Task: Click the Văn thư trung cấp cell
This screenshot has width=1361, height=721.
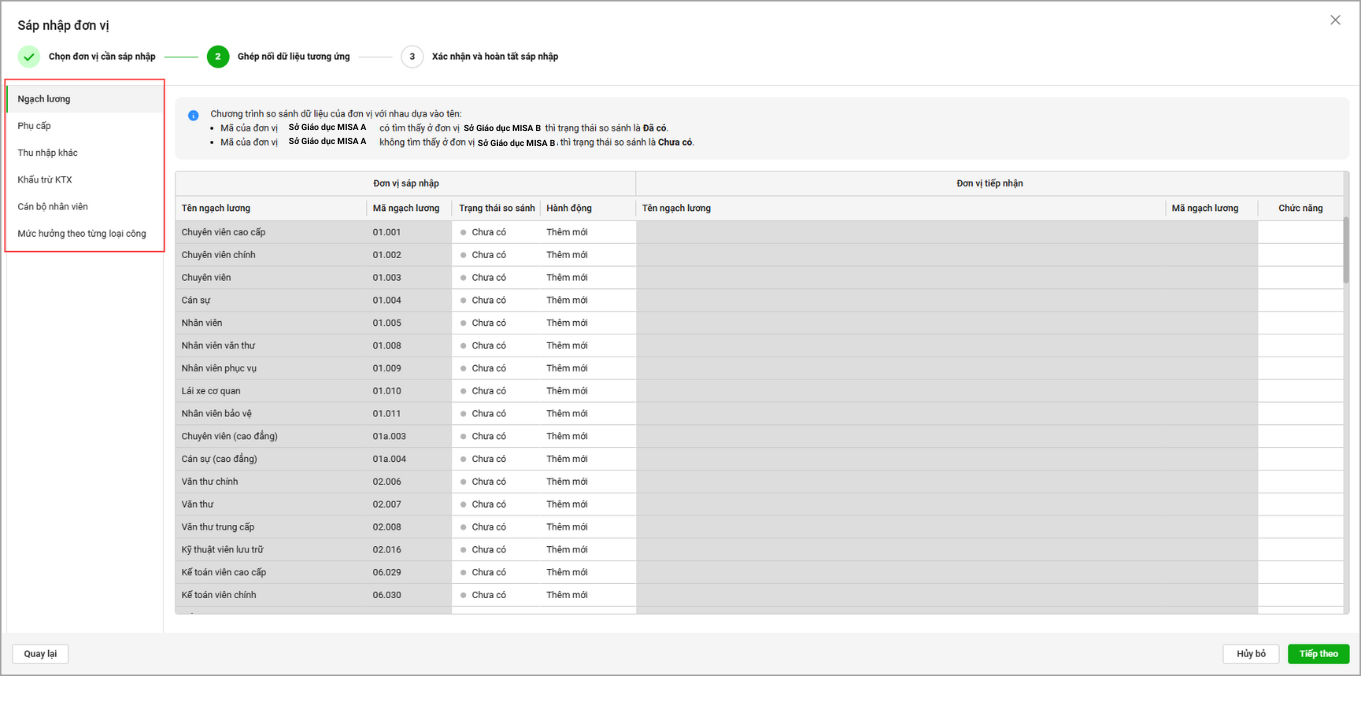Action: coord(271,527)
